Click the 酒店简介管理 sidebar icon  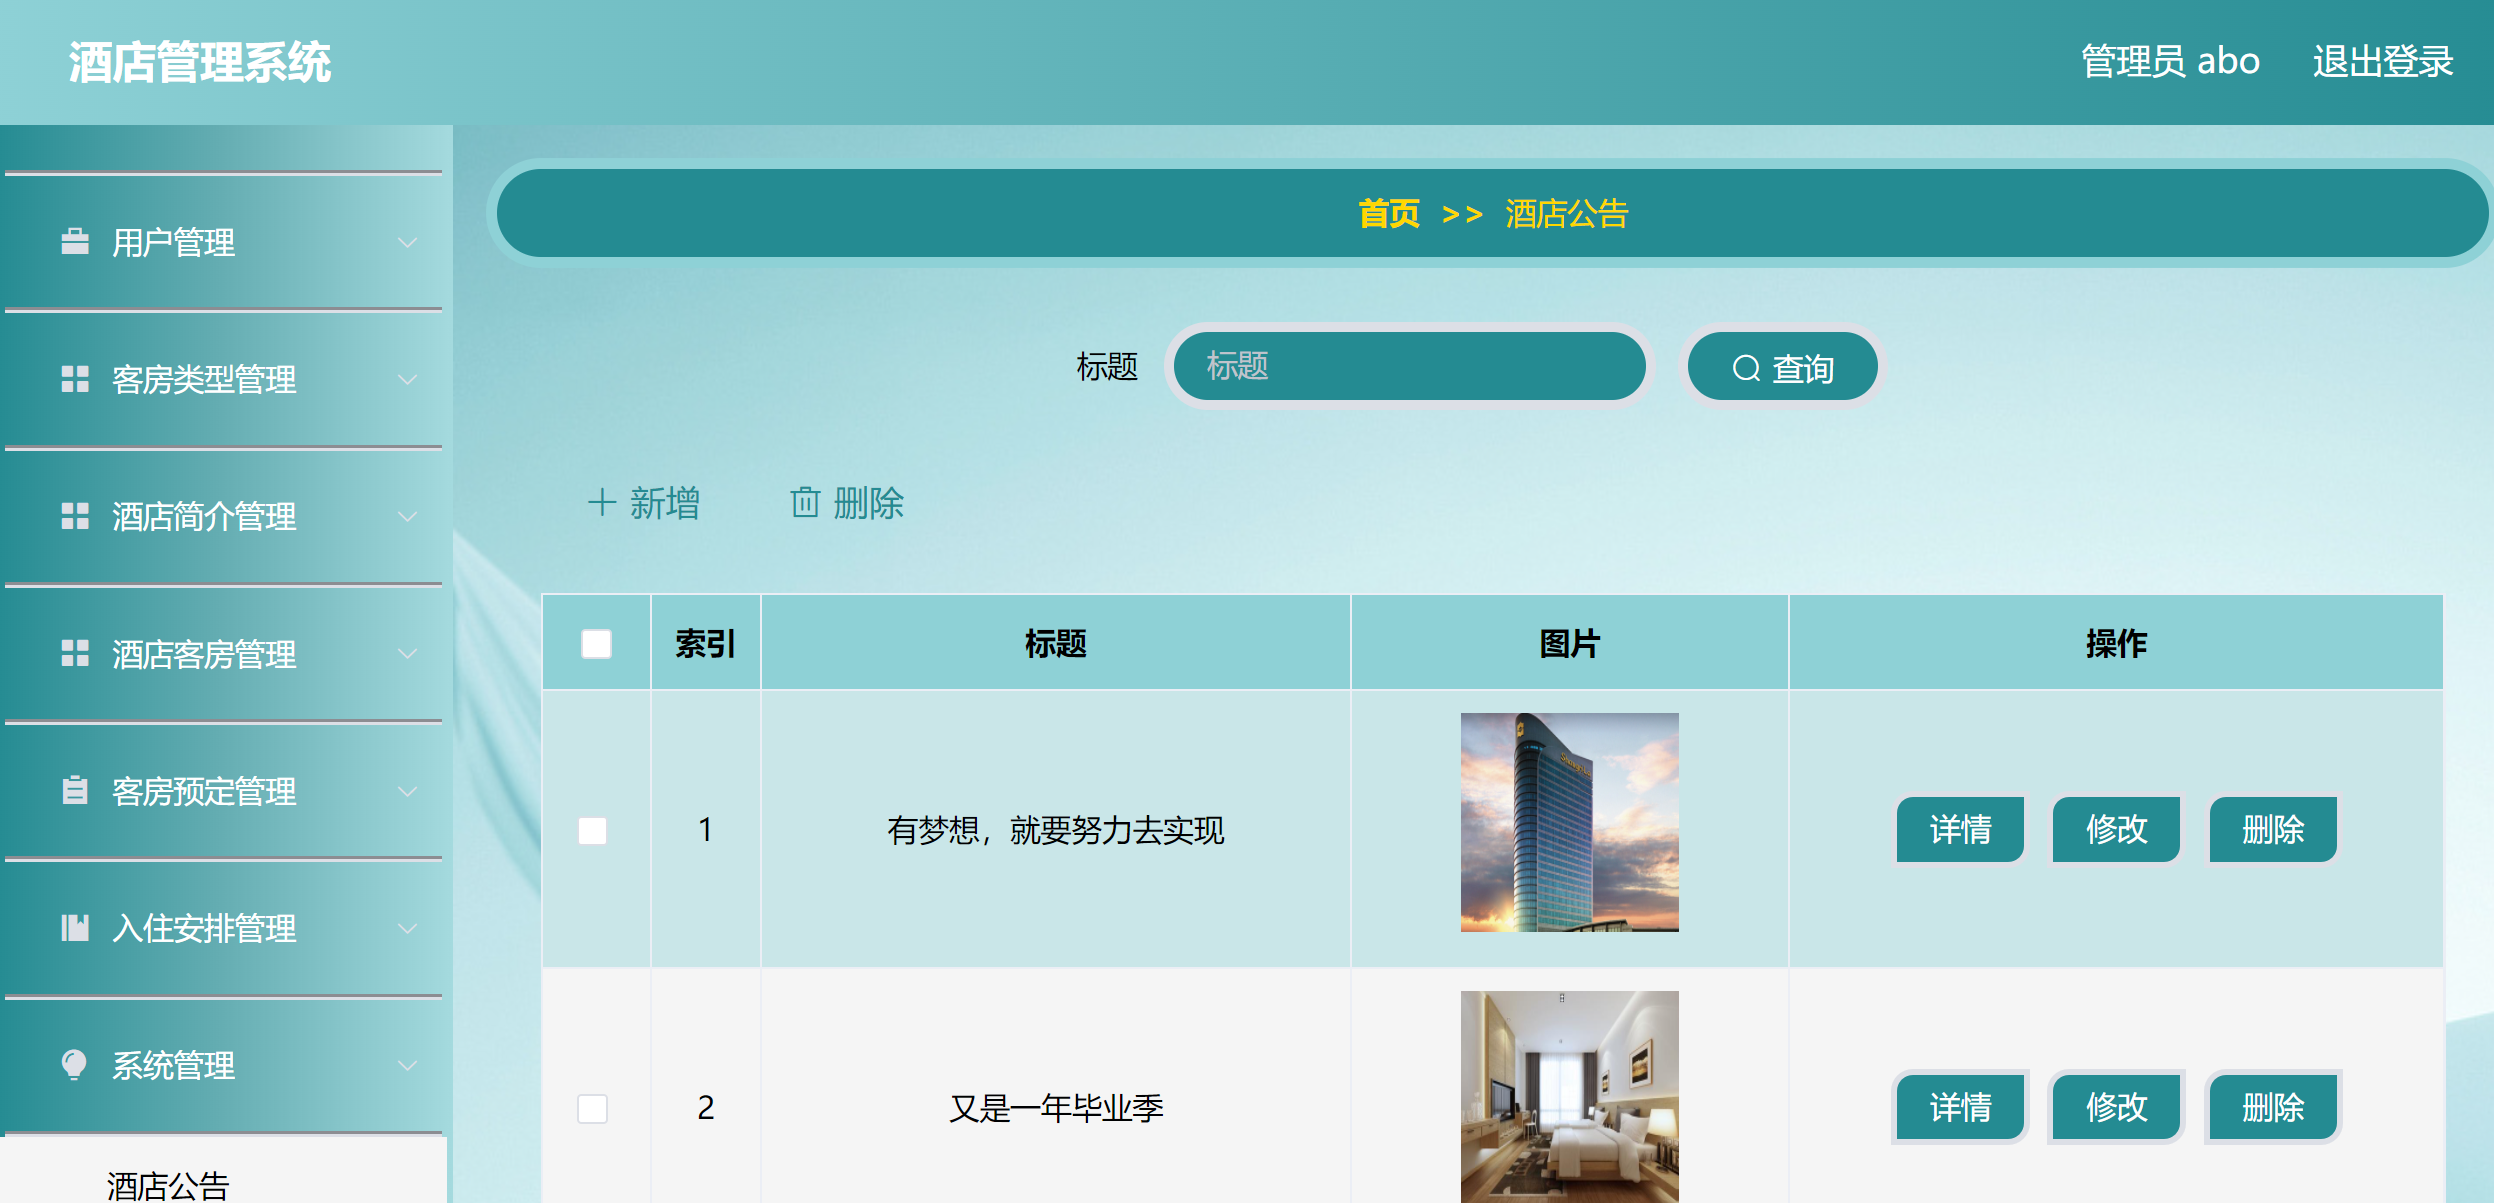[x=74, y=516]
